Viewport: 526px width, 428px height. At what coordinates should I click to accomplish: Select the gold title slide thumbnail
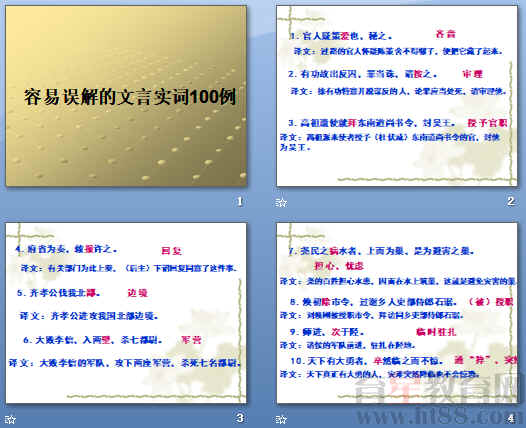(x=126, y=96)
